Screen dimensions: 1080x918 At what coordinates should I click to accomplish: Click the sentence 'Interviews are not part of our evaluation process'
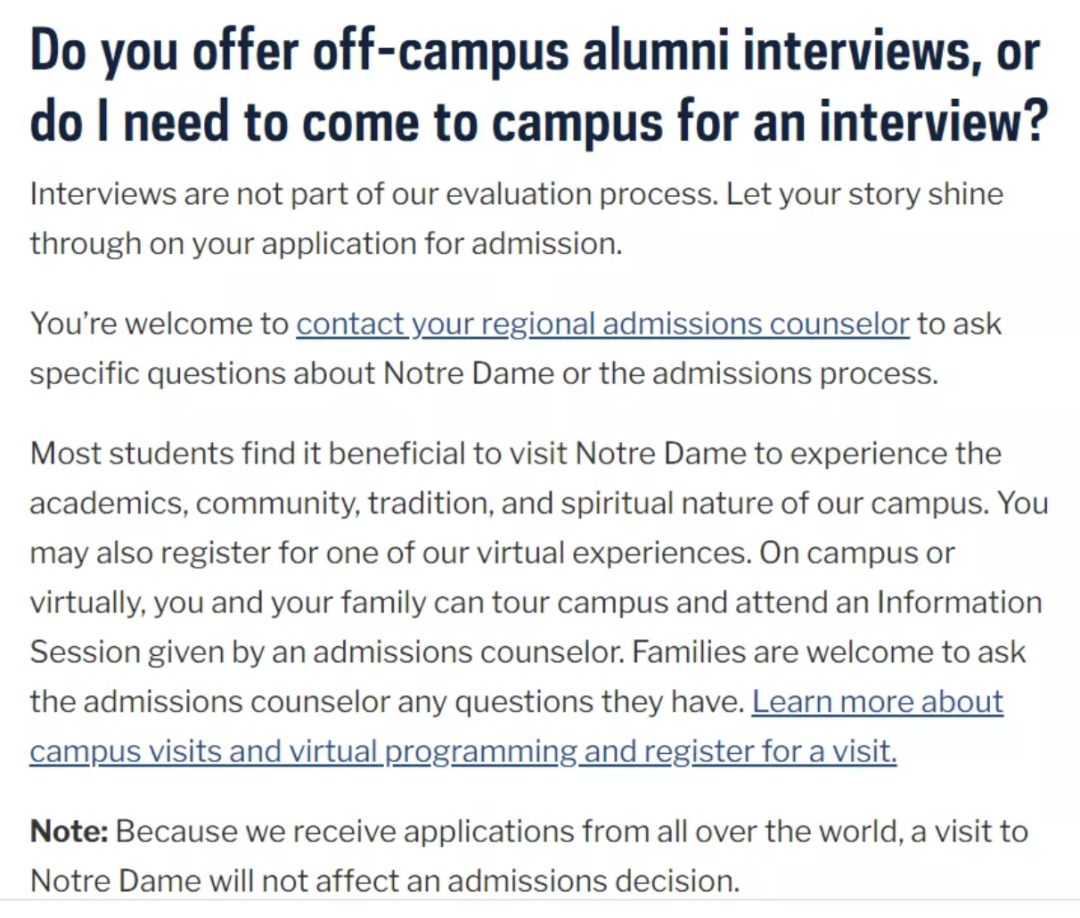coord(373,195)
